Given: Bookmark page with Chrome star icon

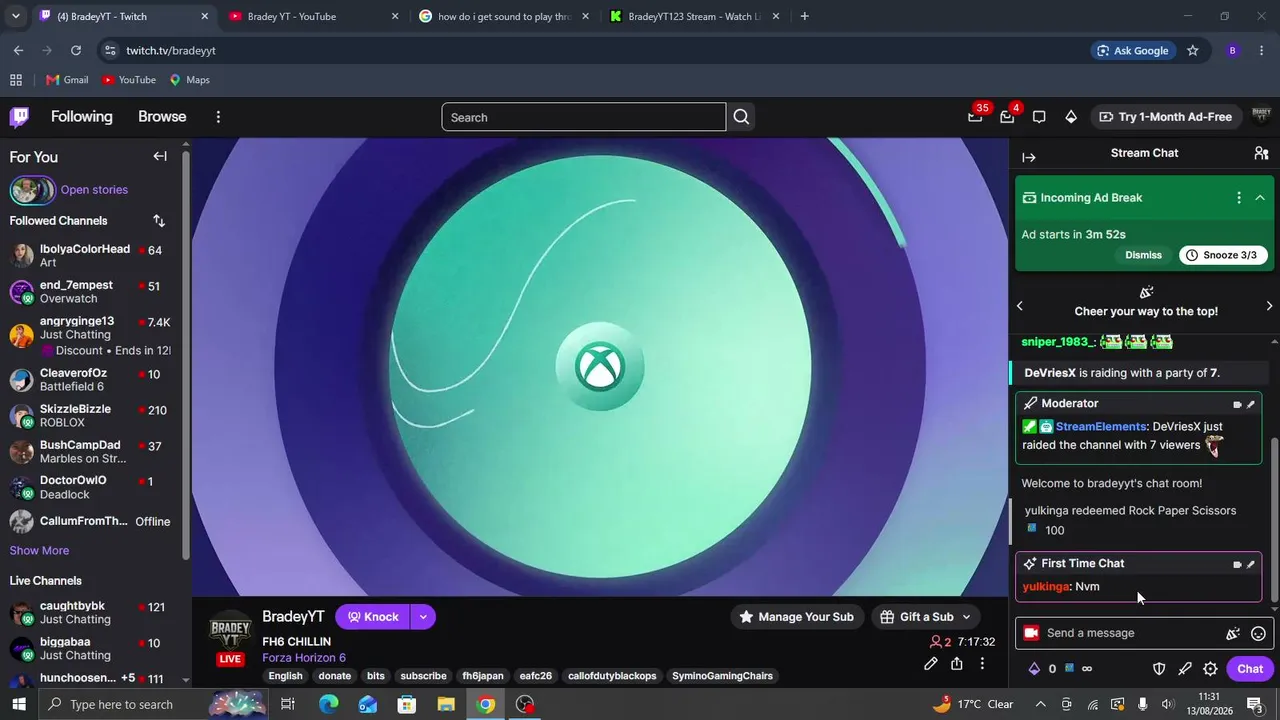Looking at the screenshot, I should tap(1192, 50).
